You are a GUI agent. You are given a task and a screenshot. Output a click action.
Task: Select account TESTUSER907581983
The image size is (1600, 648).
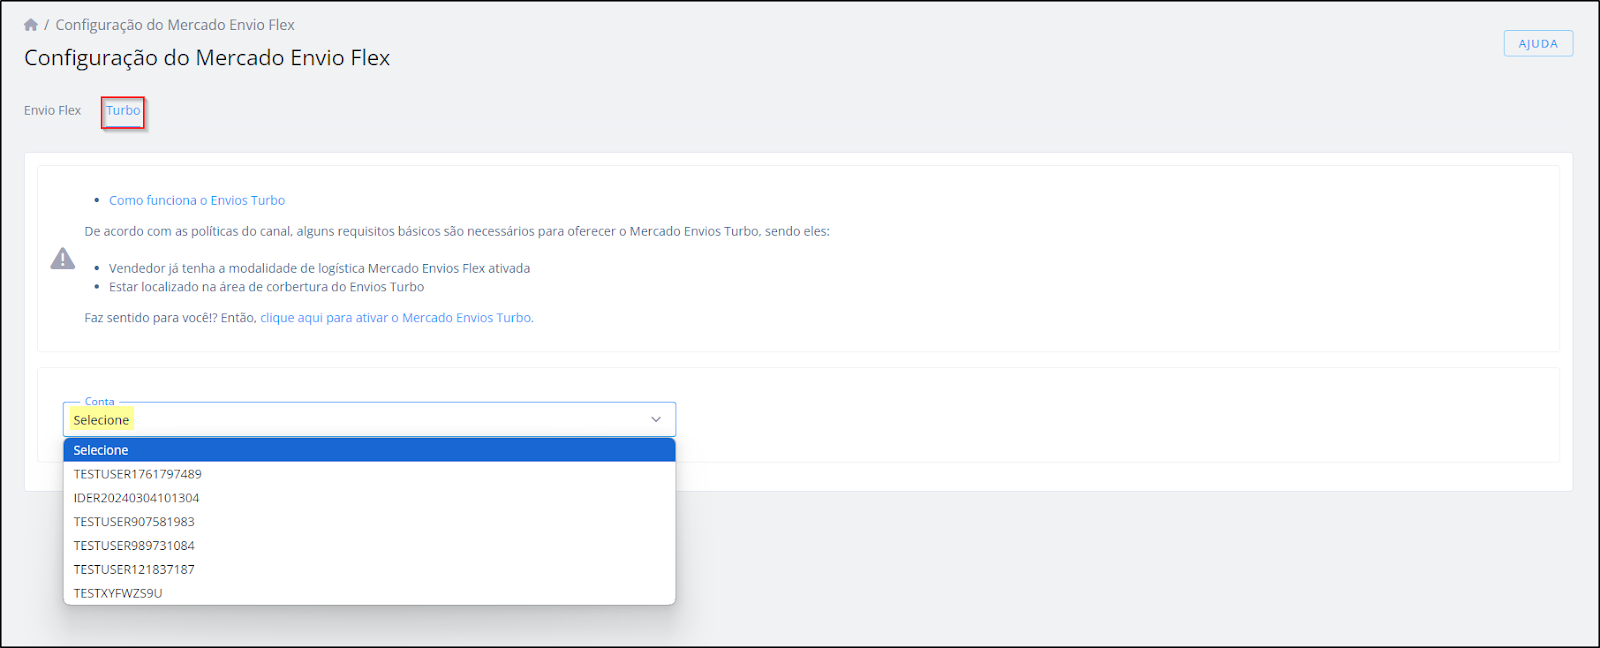[369, 522]
